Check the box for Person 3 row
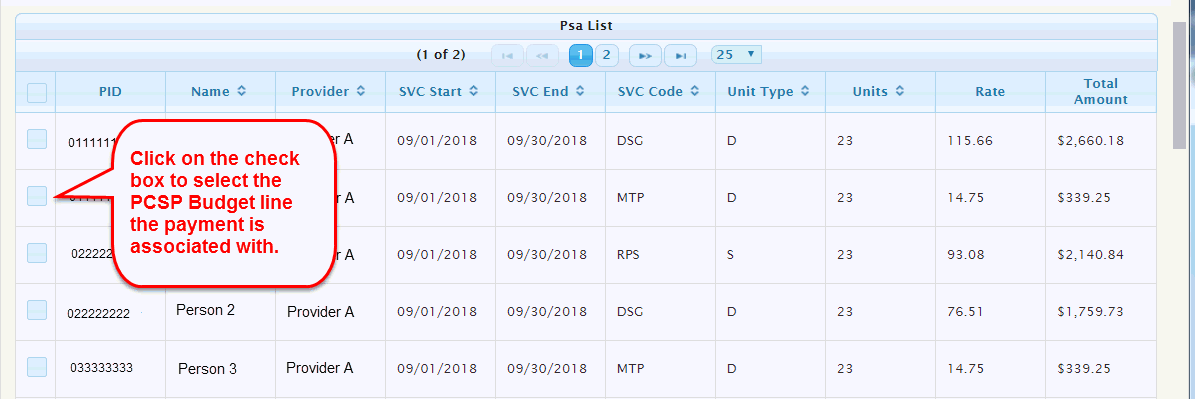This screenshot has height=399, width=1195. click(37, 367)
